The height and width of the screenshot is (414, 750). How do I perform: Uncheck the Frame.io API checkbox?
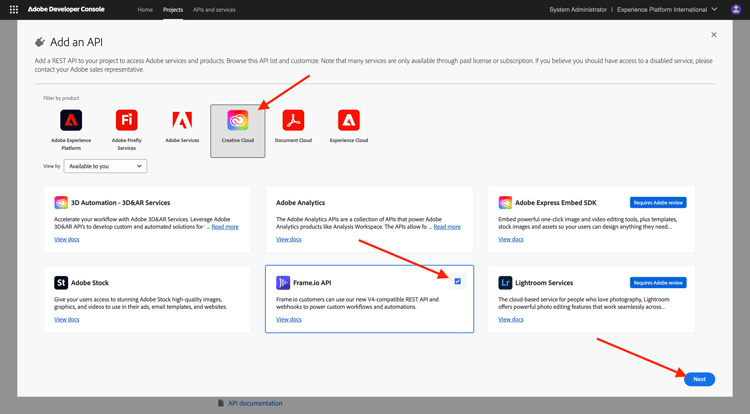(x=458, y=281)
